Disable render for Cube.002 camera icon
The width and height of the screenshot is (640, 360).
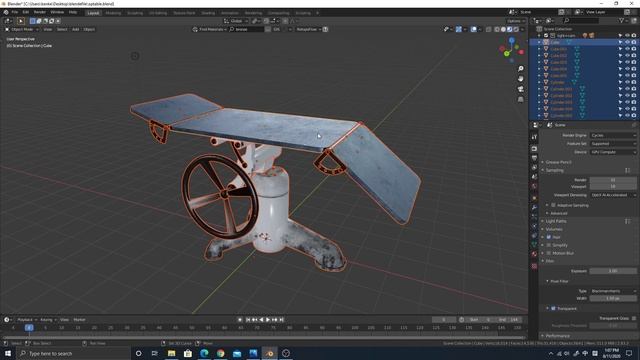[x=634, y=56]
